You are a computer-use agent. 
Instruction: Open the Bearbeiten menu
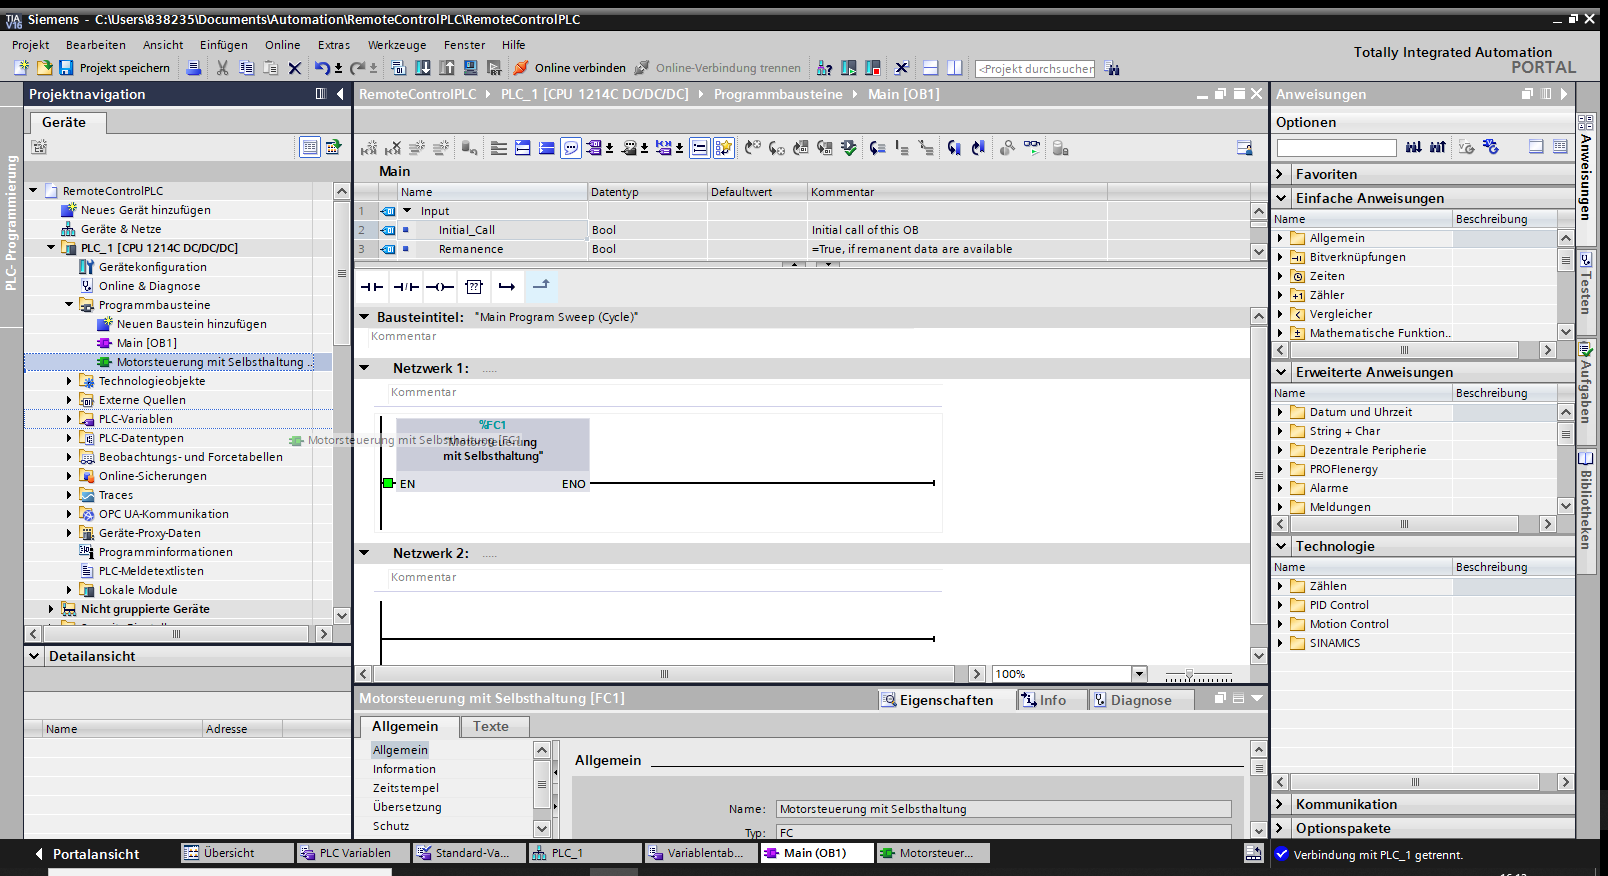tap(96, 45)
